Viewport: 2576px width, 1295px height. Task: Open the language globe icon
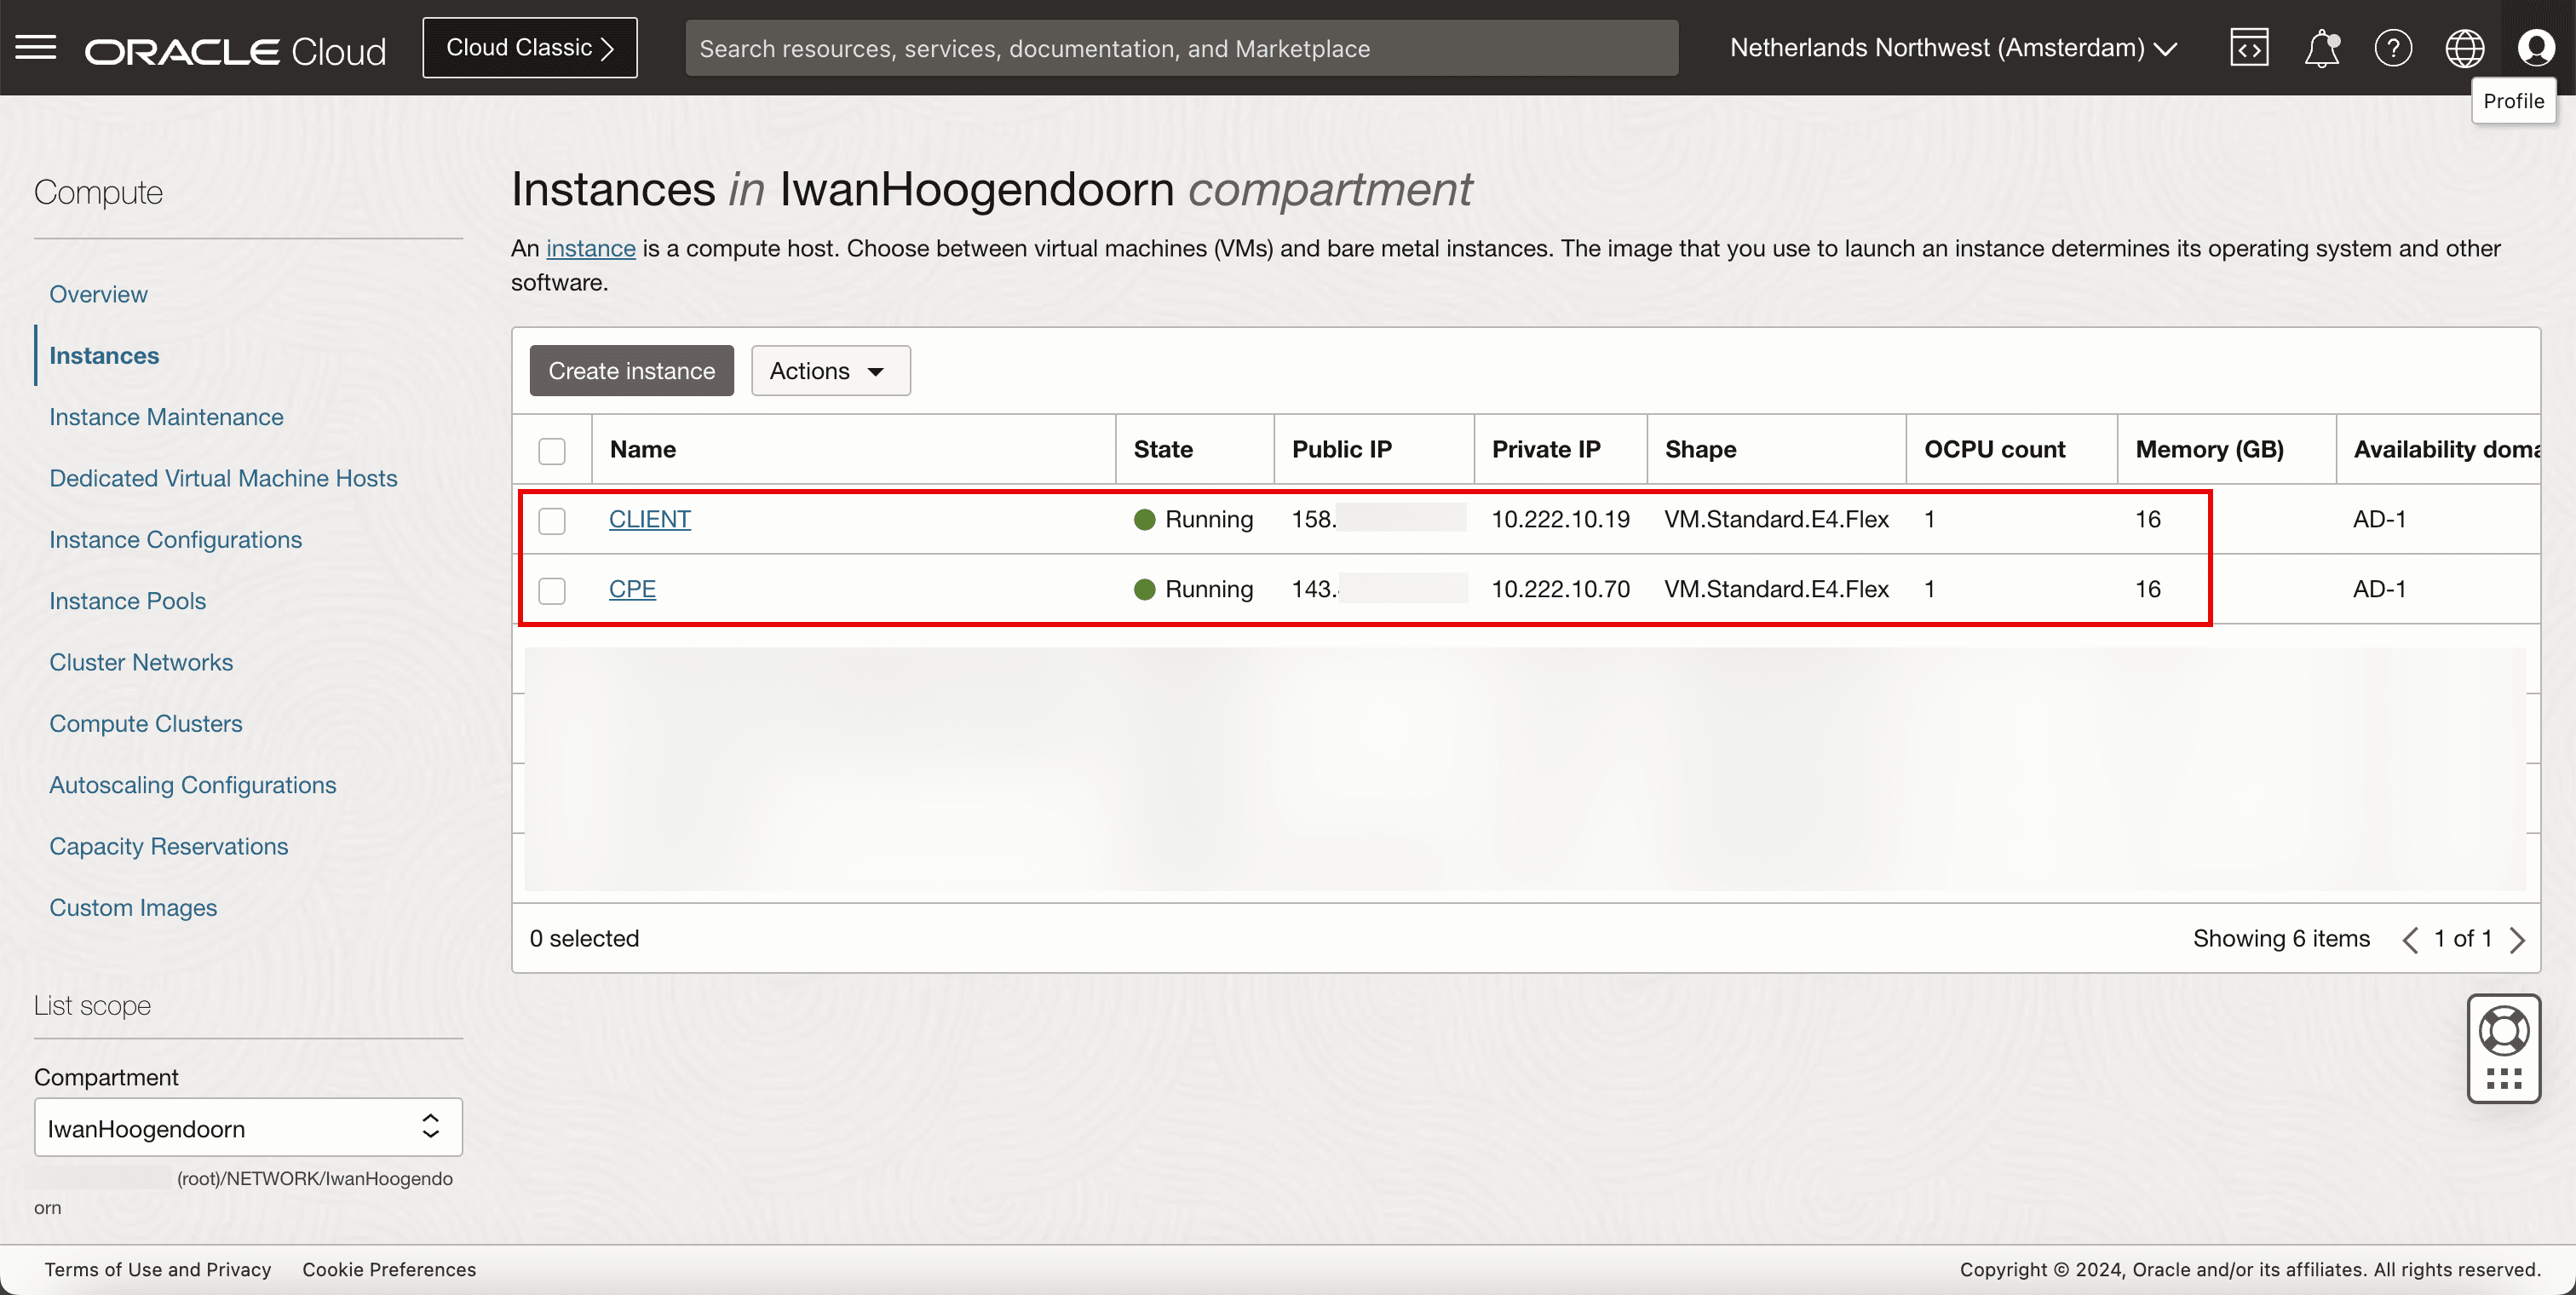tap(2464, 47)
